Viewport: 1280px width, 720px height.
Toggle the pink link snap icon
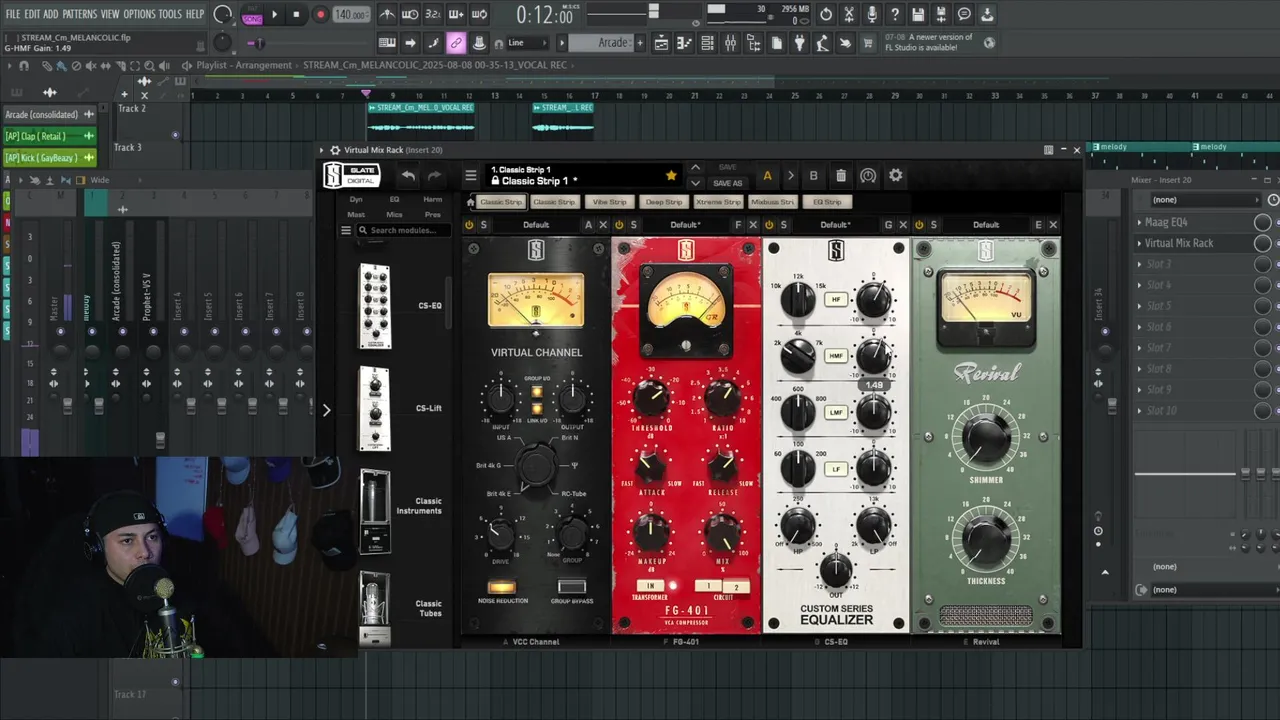point(456,43)
